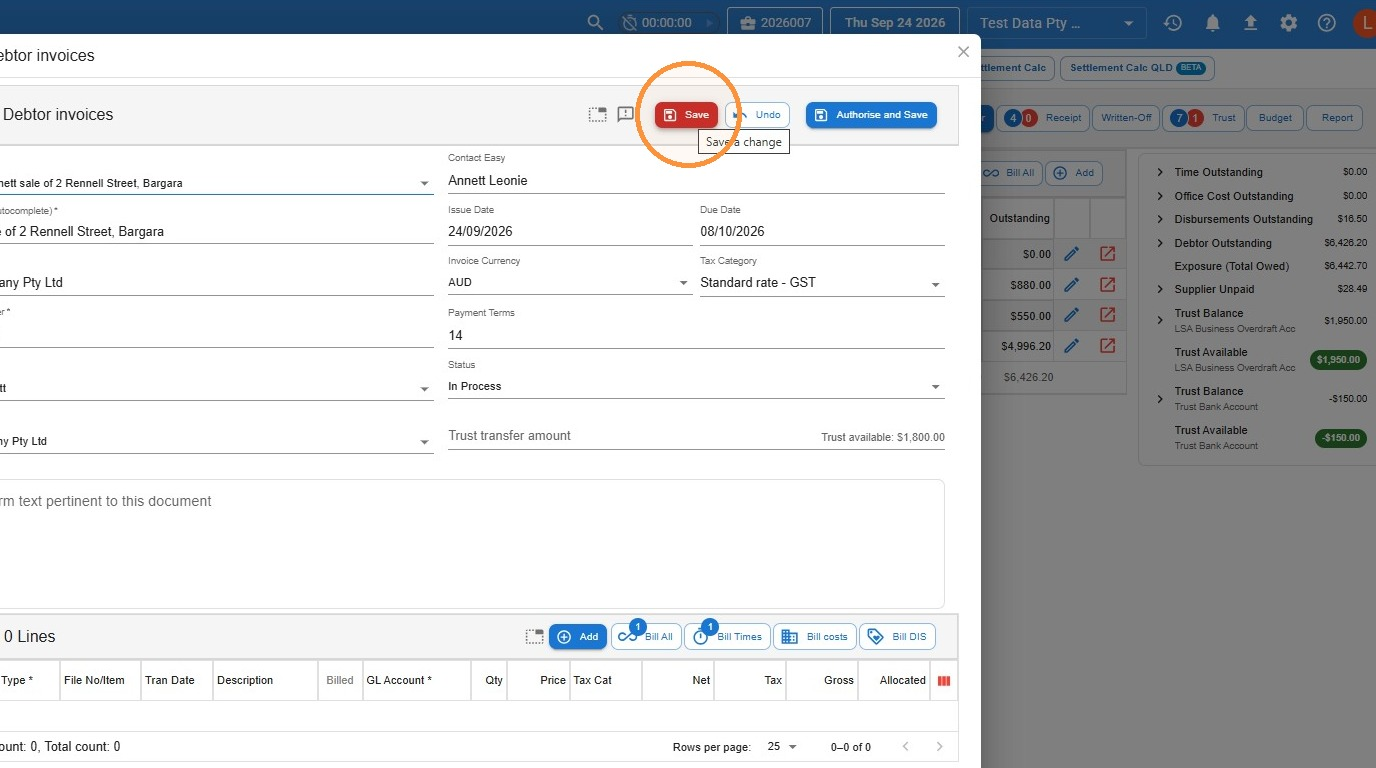The width and height of the screenshot is (1376, 768).
Task: Add a new invoice line
Action: point(578,637)
